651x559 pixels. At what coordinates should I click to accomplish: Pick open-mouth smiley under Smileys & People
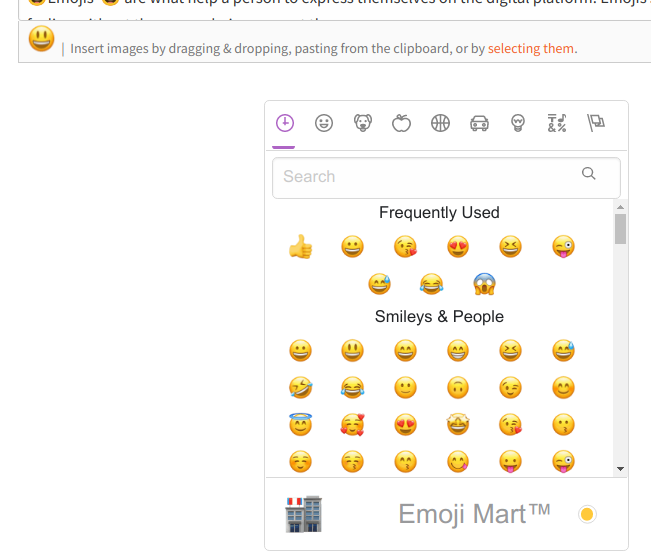(352, 351)
